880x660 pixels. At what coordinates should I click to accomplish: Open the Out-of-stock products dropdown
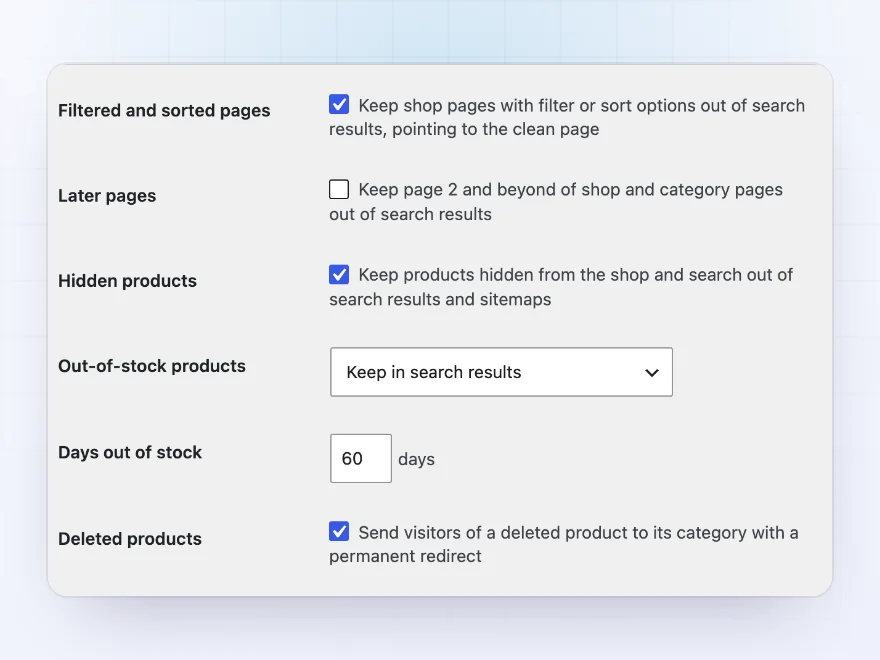(501, 372)
